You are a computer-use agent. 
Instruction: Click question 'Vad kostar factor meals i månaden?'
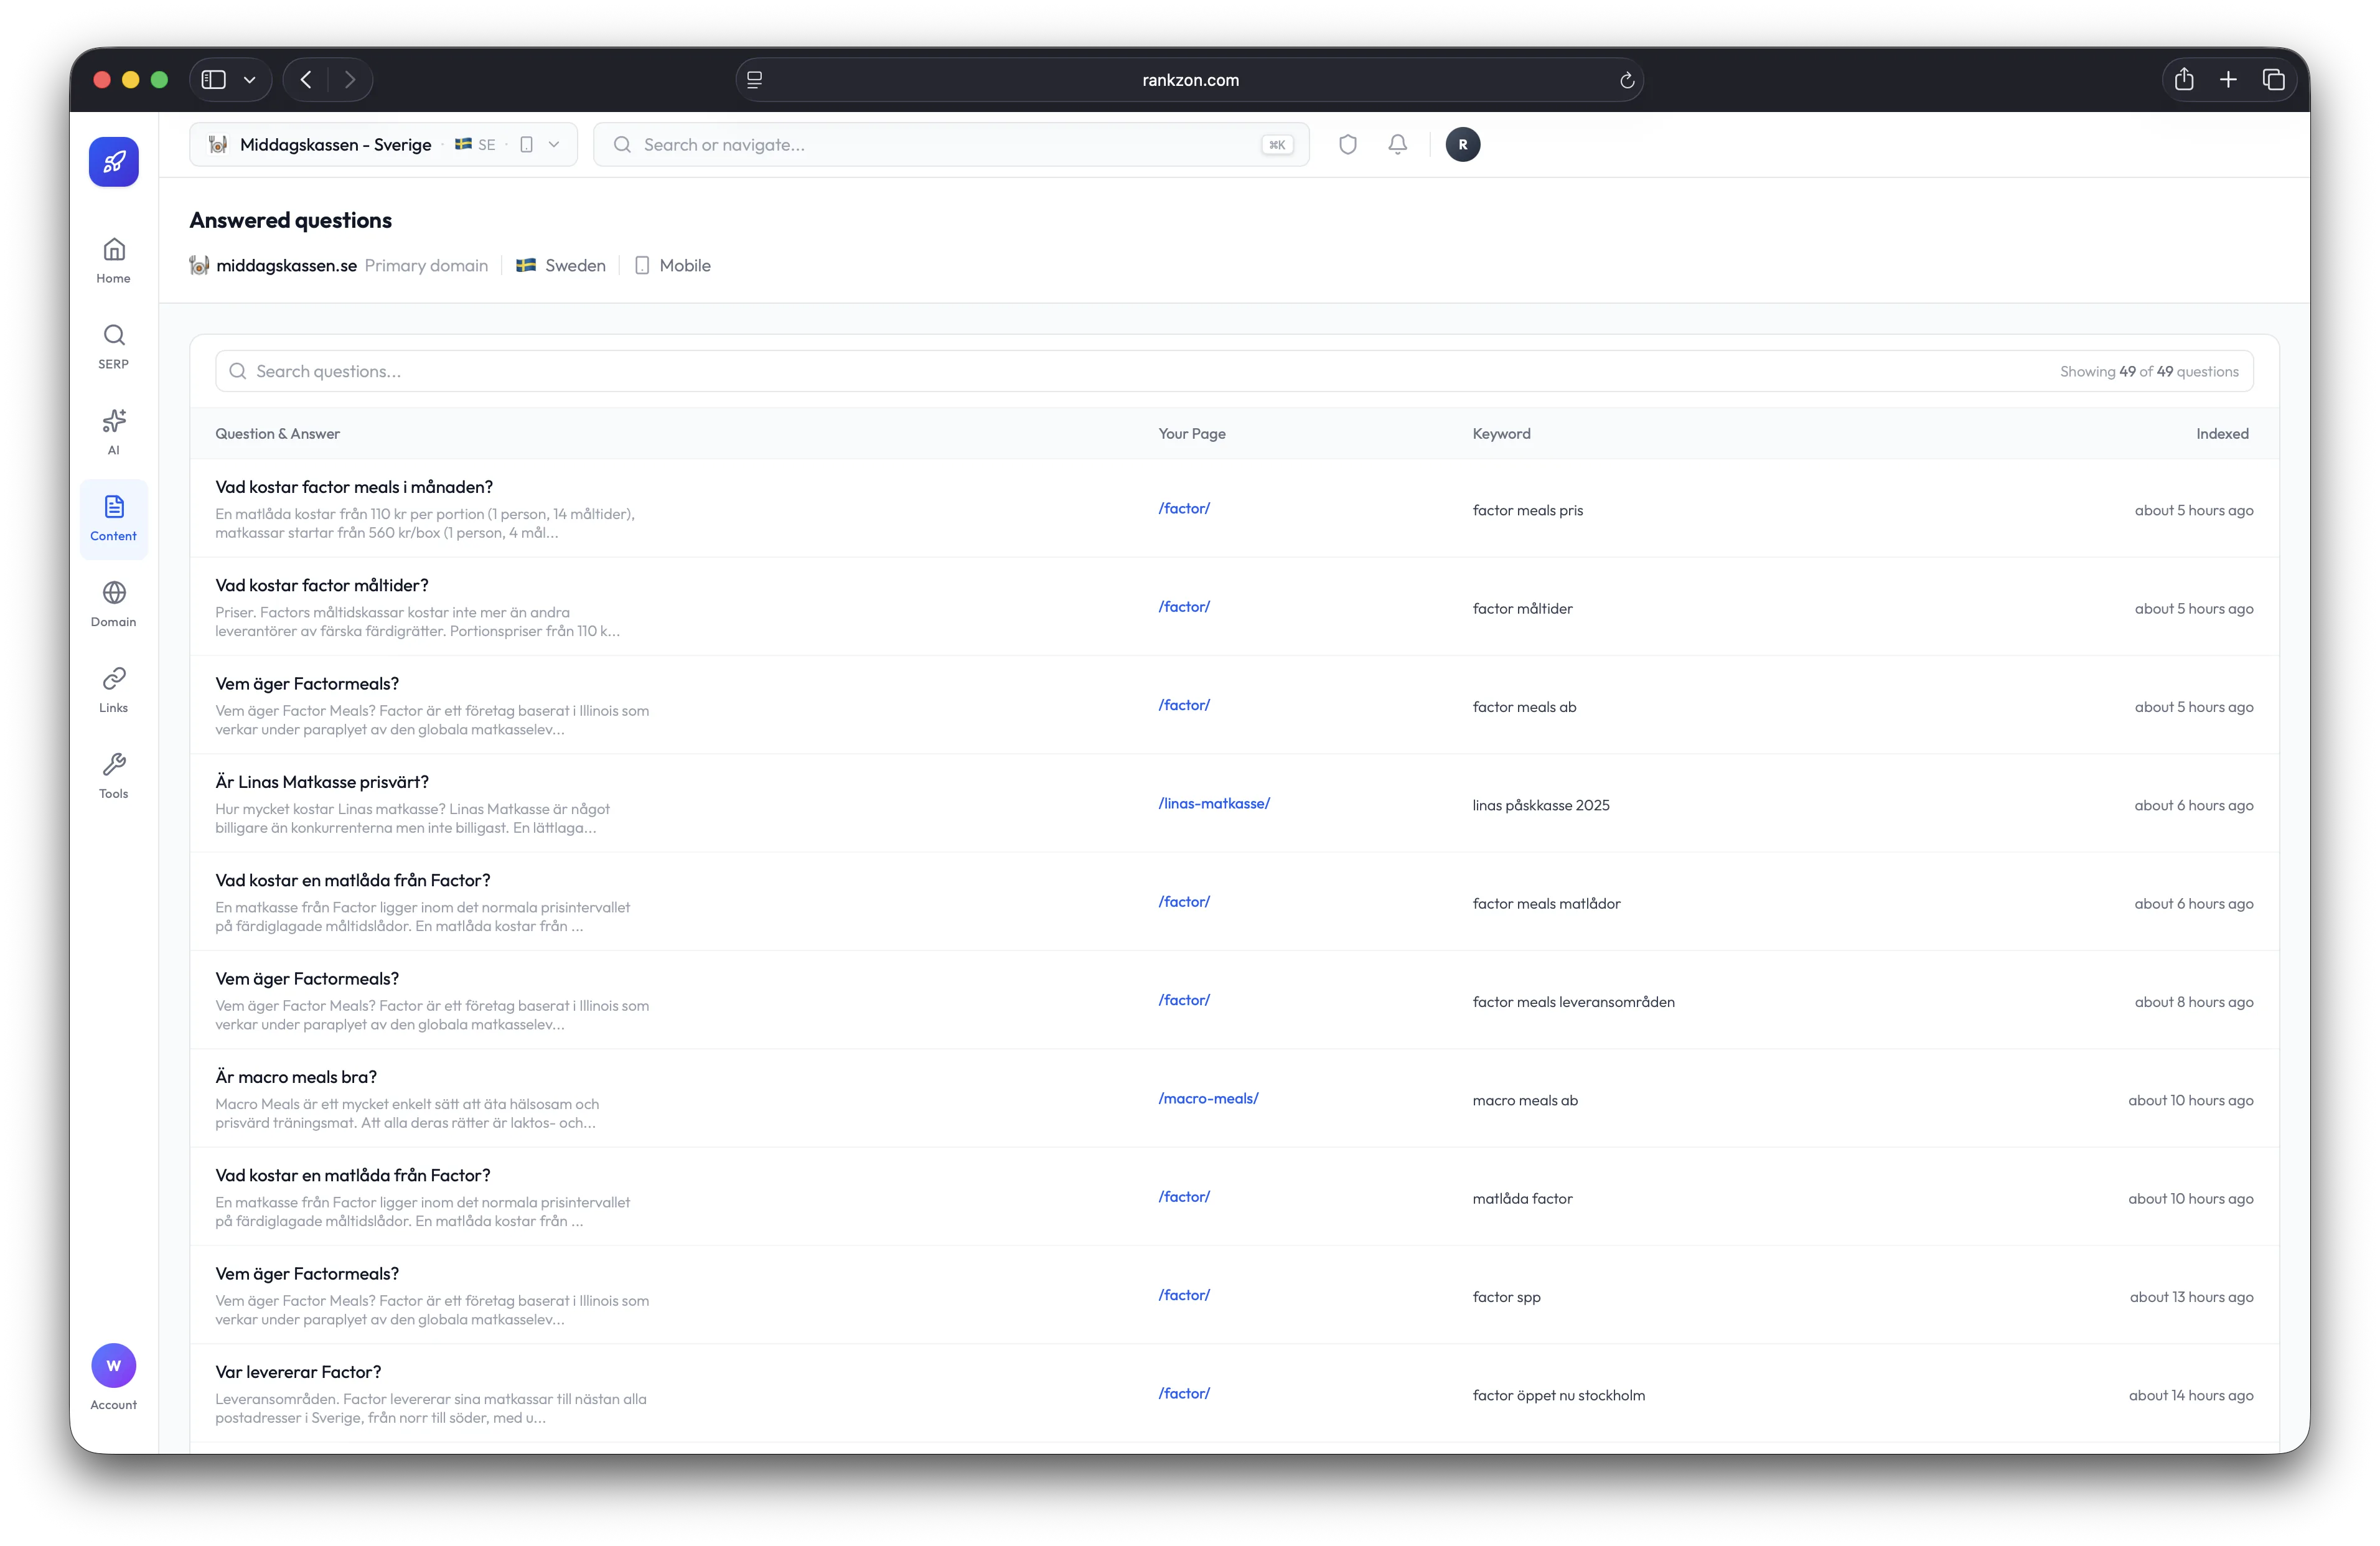click(x=354, y=487)
